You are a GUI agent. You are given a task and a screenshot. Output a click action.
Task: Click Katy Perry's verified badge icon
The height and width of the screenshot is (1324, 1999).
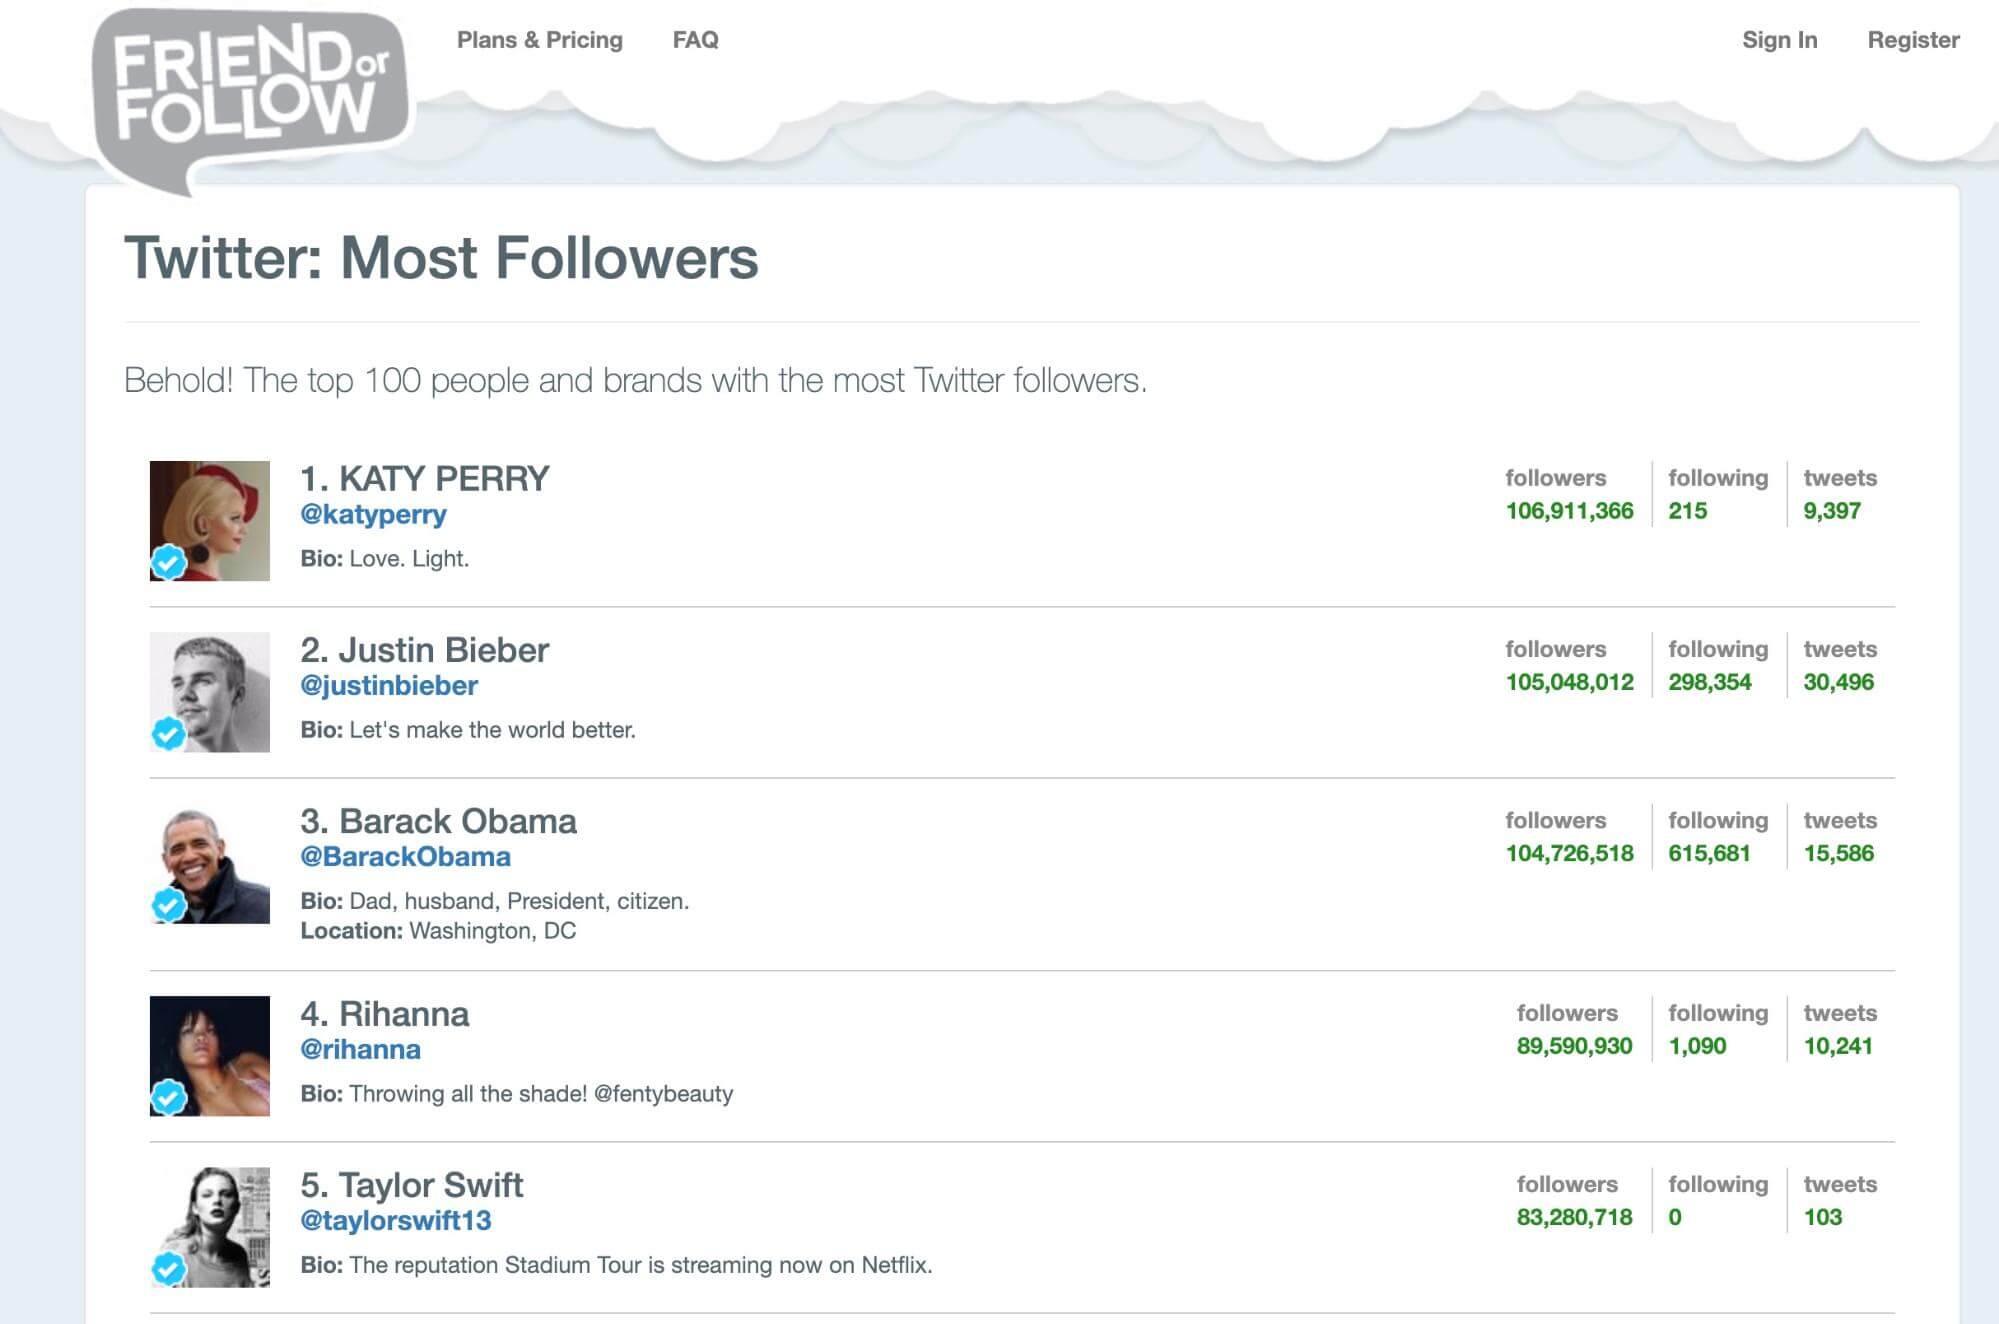169,563
